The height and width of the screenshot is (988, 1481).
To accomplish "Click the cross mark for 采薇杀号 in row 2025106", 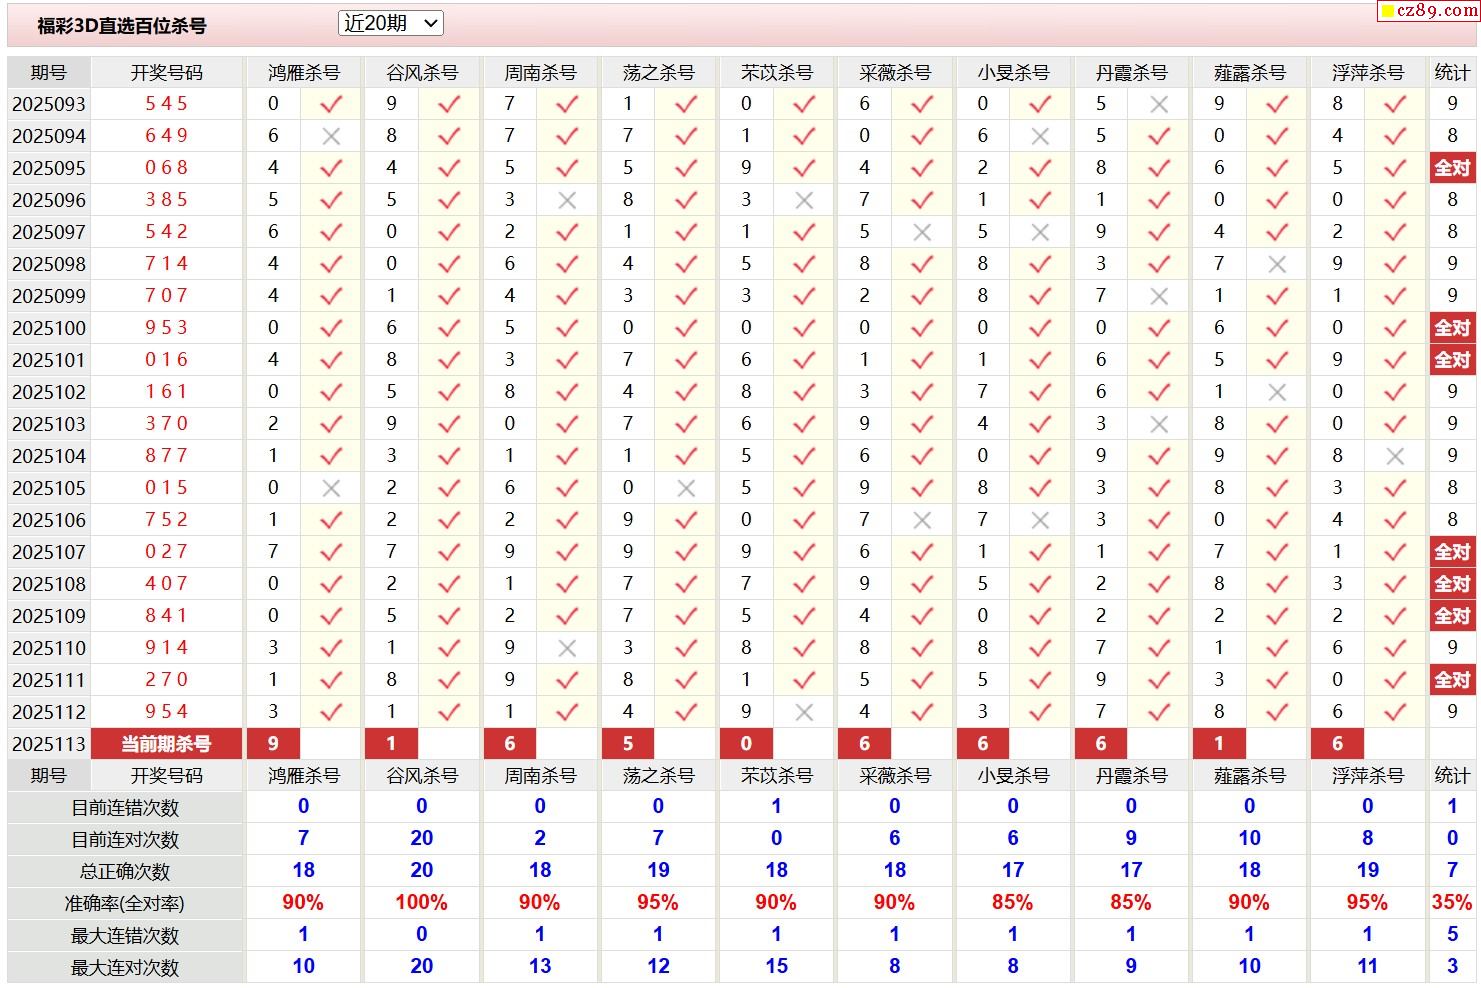I will point(922,520).
